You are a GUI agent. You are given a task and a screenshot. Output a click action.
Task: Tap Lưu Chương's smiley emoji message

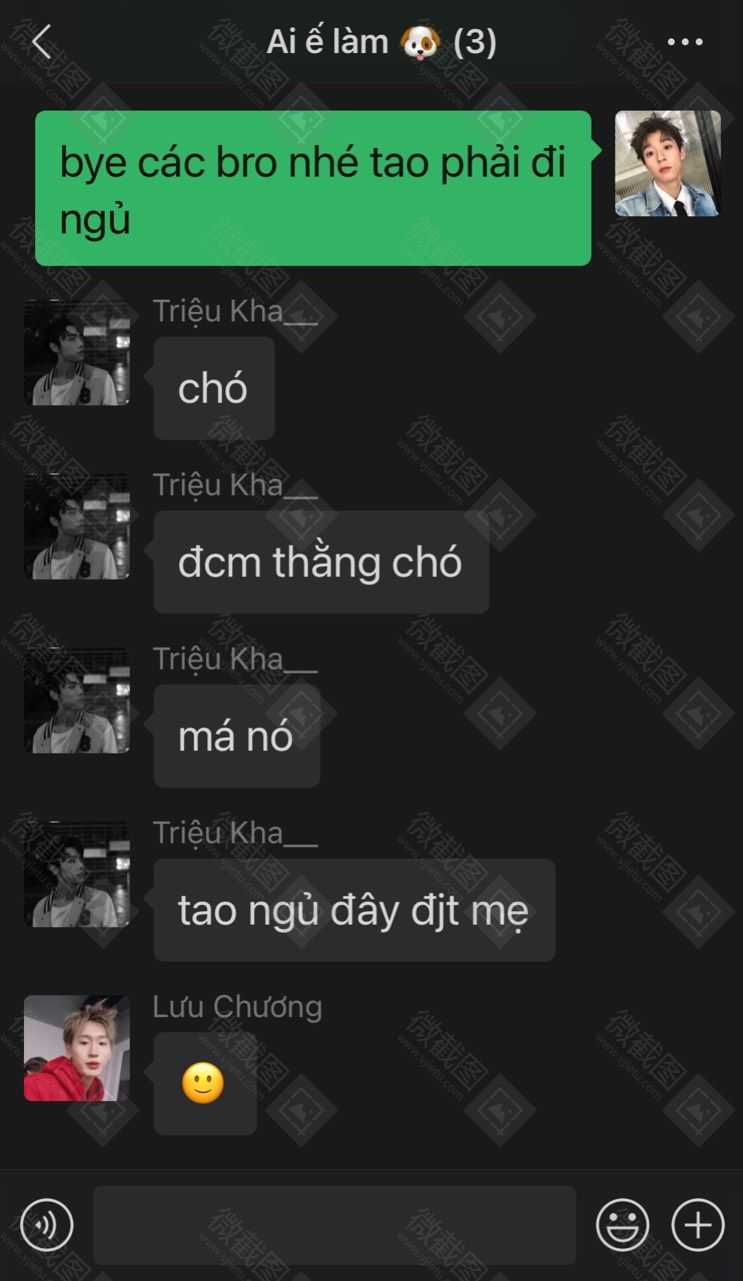(205, 1084)
